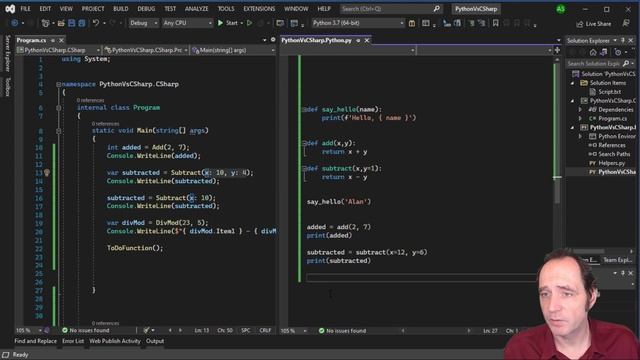The width and height of the screenshot is (640, 360).
Task: Click the split editor plus icon in Python pane
Action: point(557,50)
